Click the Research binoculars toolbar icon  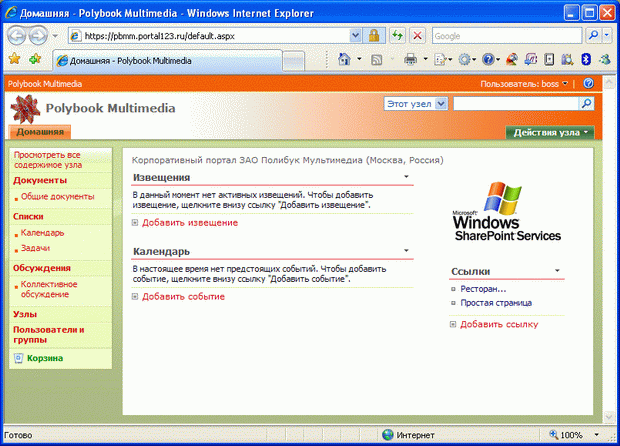point(567,60)
